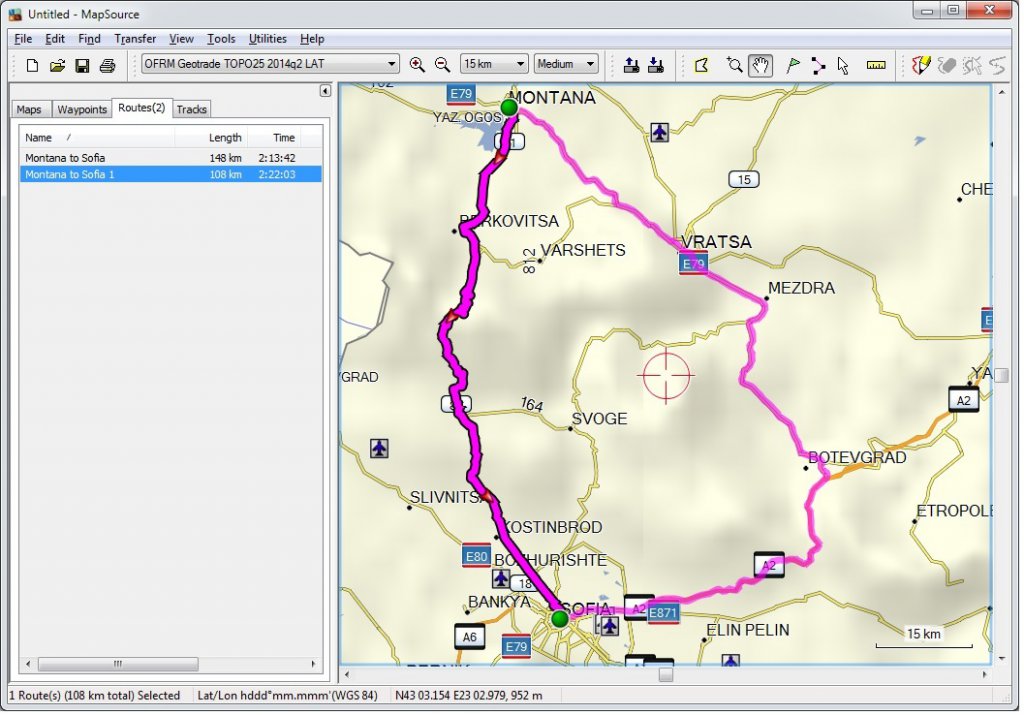Select the Selection arrow tool
1024x715 pixels.
843,65
